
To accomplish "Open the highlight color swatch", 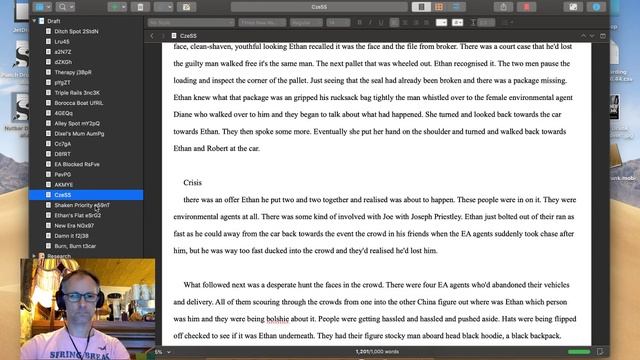I will click(458, 22).
